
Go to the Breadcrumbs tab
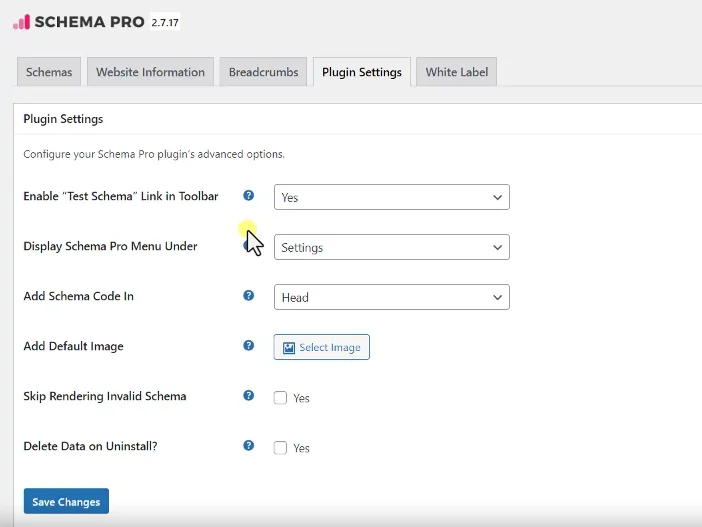[x=263, y=72]
